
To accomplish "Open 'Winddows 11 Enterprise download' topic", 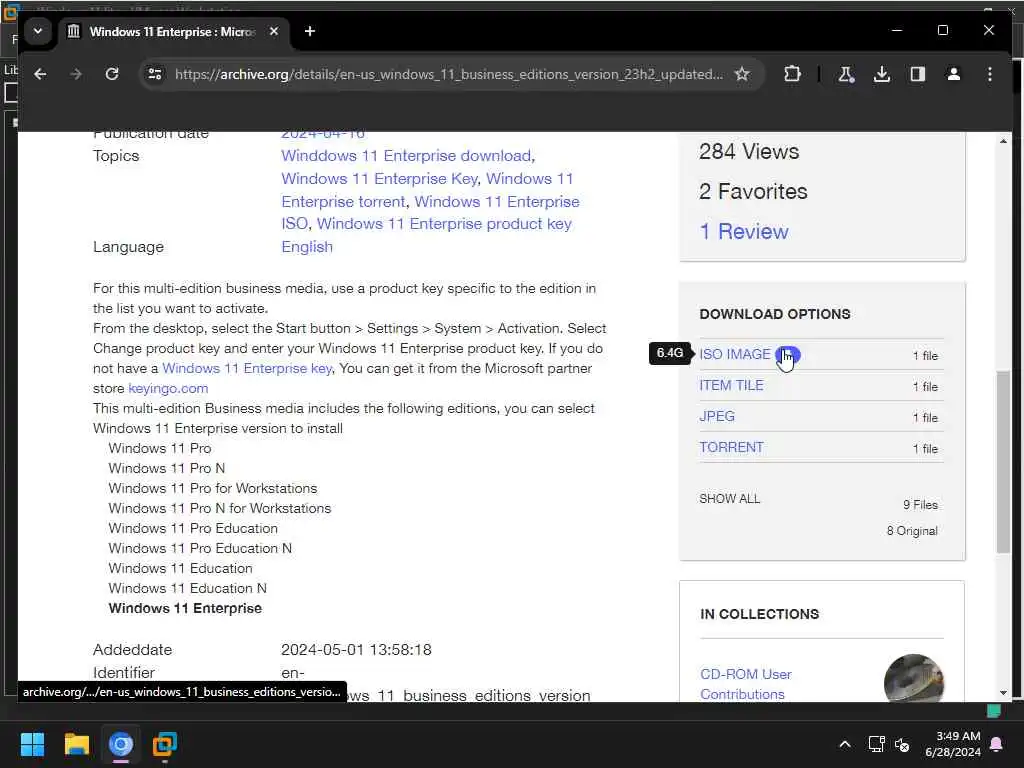I will pyautogui.click(x=406, y=156).
